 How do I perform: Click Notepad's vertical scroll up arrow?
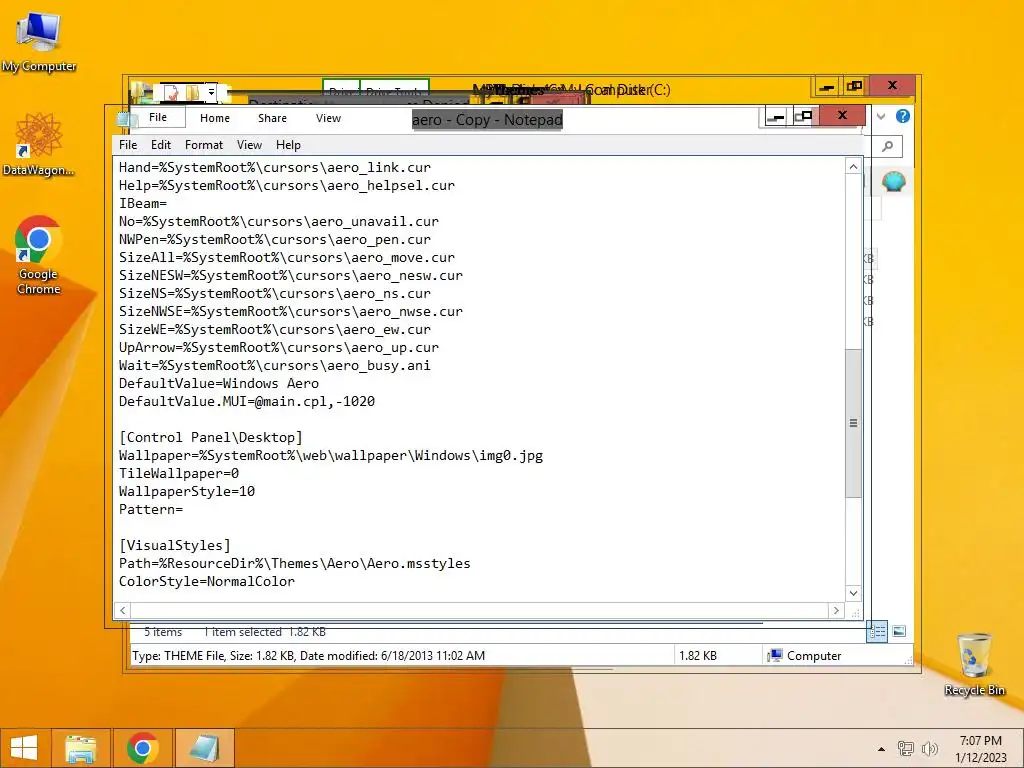click(853, 167)
